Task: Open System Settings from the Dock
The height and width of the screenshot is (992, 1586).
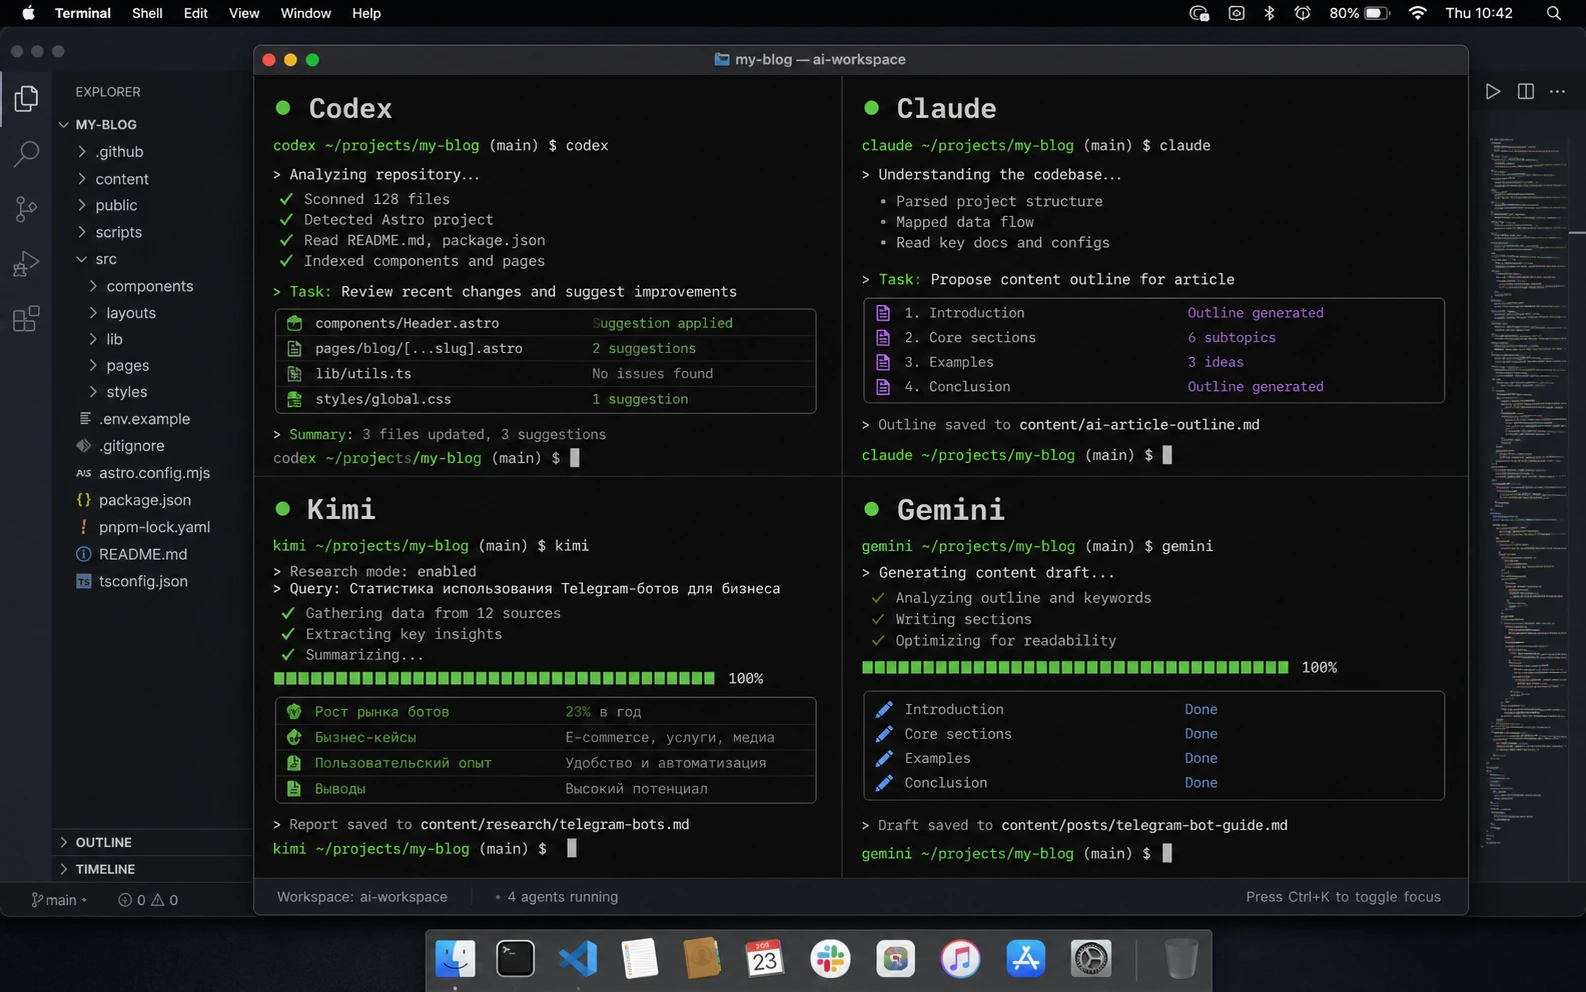Action: pos(1091,959)
